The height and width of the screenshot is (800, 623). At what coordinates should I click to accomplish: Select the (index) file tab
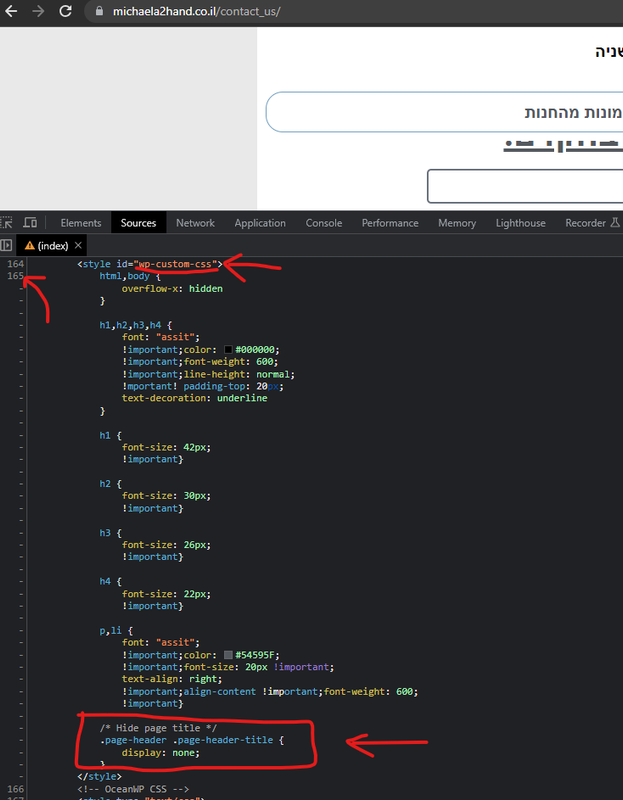tap(52, 245)
